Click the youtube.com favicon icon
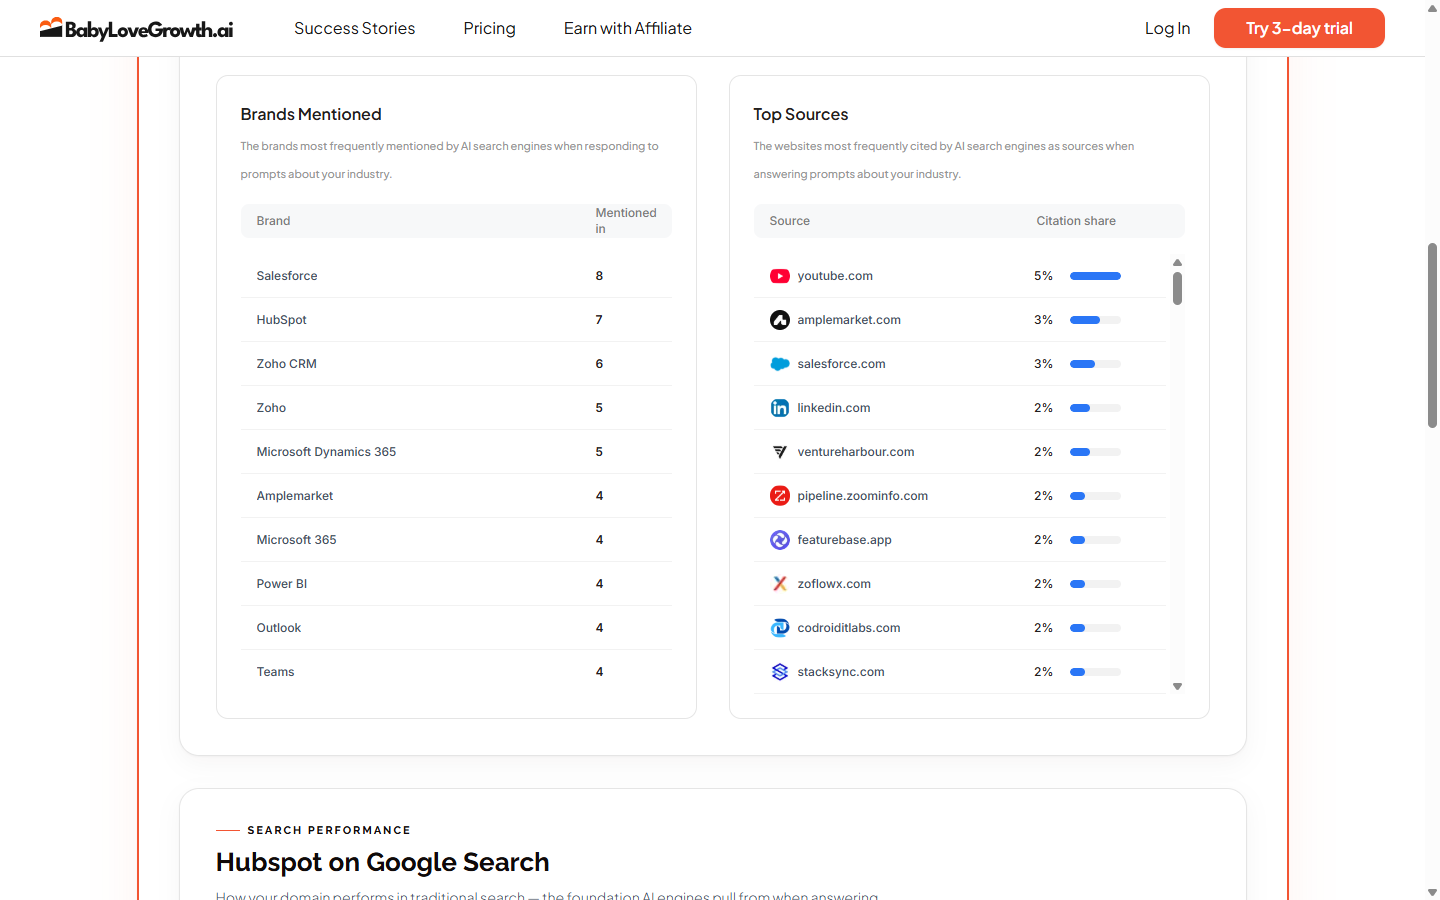The width and height of the screenshot is (1440, 900). (x=780, y=276)
